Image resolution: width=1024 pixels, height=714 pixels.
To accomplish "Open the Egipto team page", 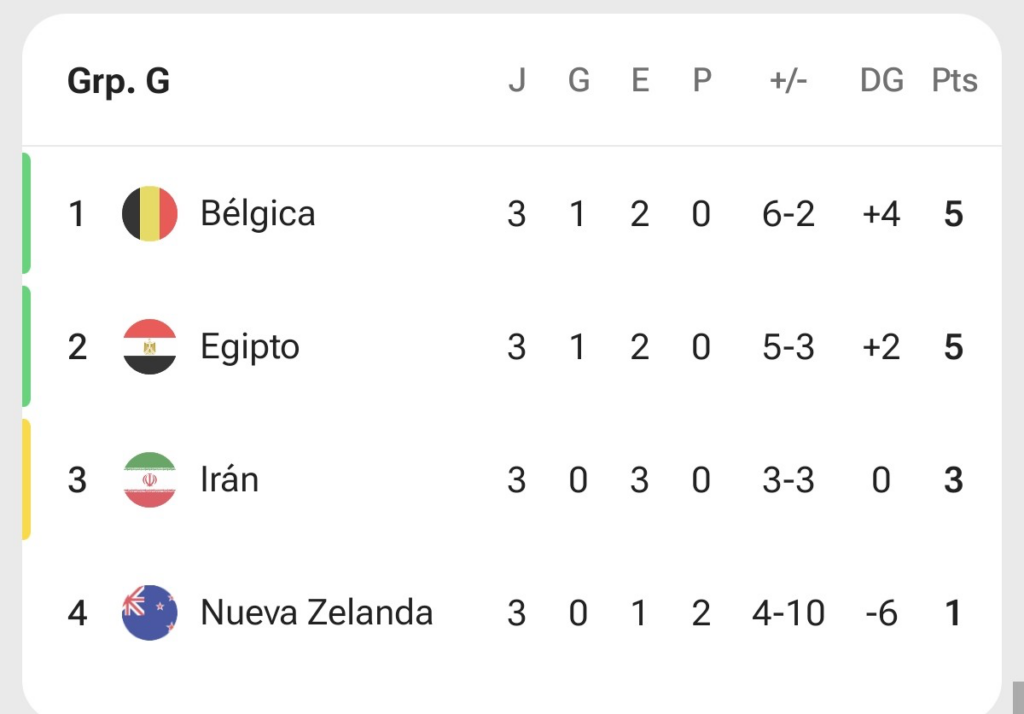I will [x=249, y=348].
